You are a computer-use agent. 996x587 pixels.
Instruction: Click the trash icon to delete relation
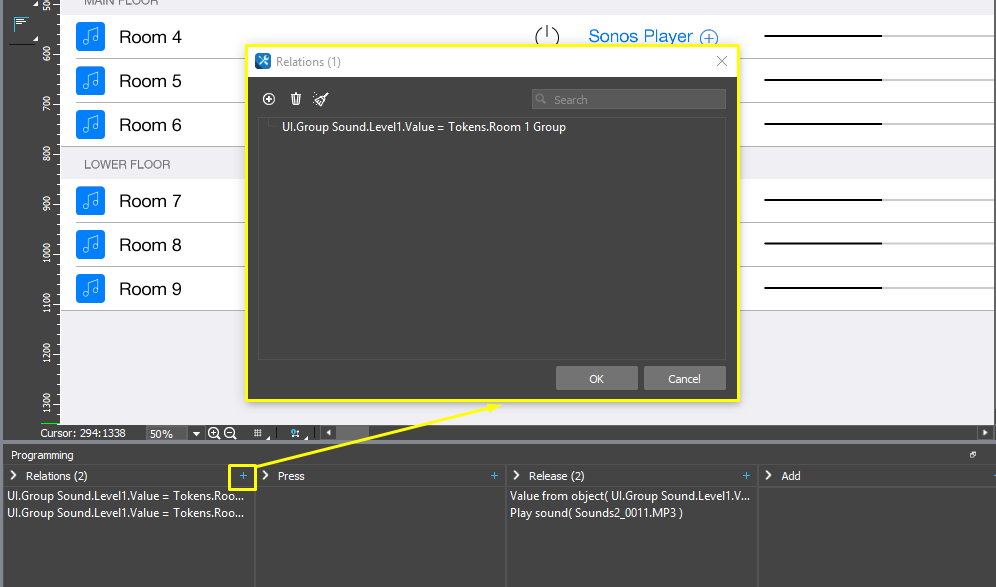pos(295,99)
